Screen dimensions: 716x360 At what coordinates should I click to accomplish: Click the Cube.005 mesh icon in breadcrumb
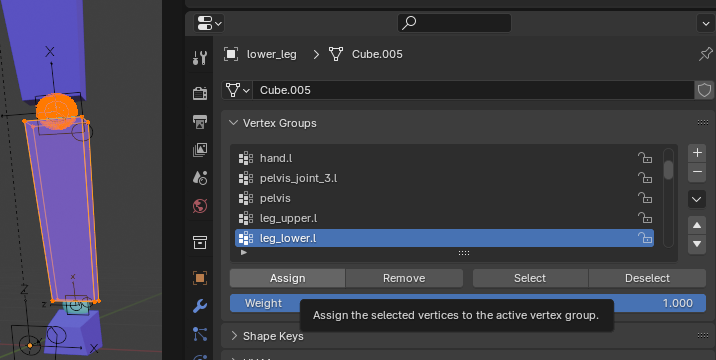pyautogui.click(x=336, y=54)
